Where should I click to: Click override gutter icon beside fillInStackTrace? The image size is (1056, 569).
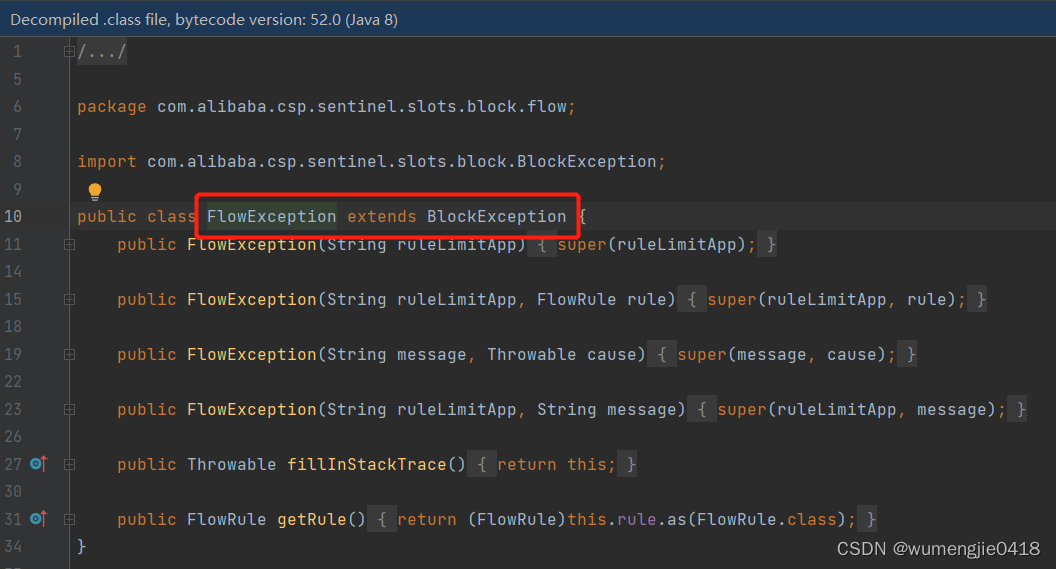click(x=38, y=463)
